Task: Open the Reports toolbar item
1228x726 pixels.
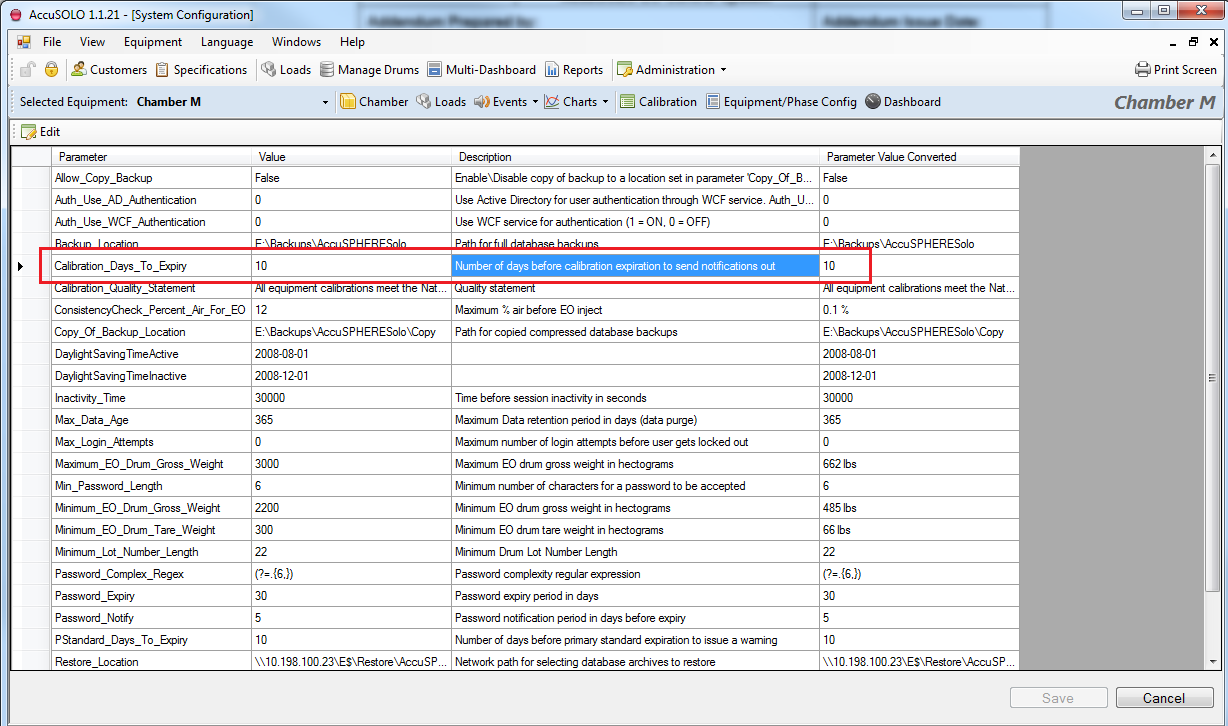Action: 574,70
